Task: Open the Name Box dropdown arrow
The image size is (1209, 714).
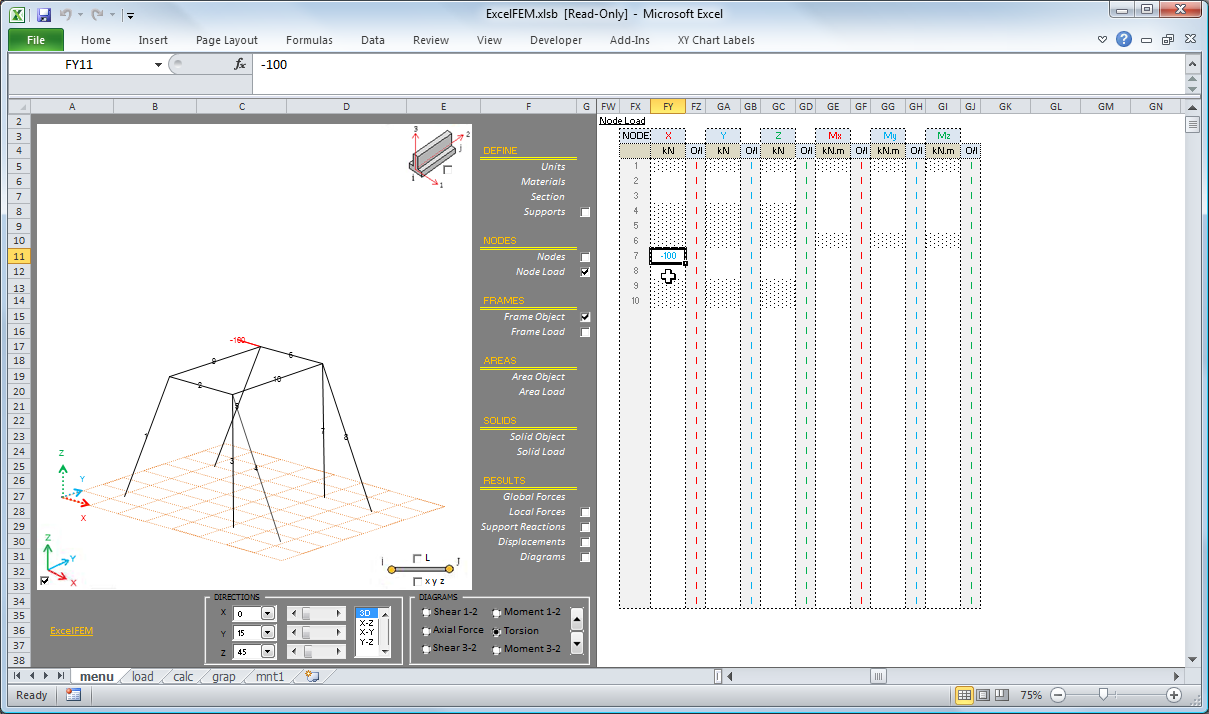Action: [x=158, y=65]
